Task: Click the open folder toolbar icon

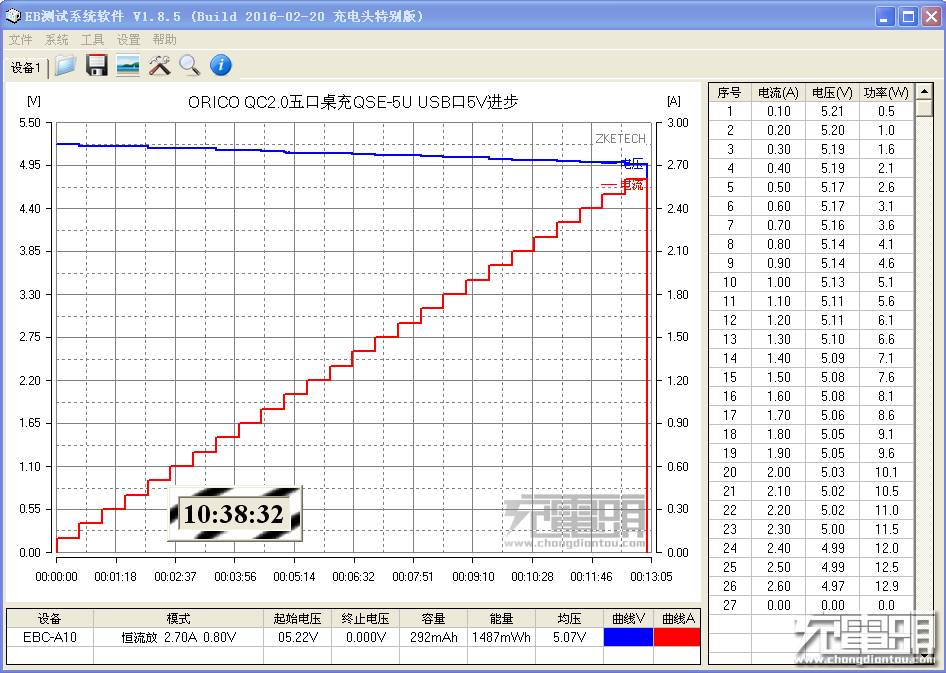Action: (x=65, y=65)
